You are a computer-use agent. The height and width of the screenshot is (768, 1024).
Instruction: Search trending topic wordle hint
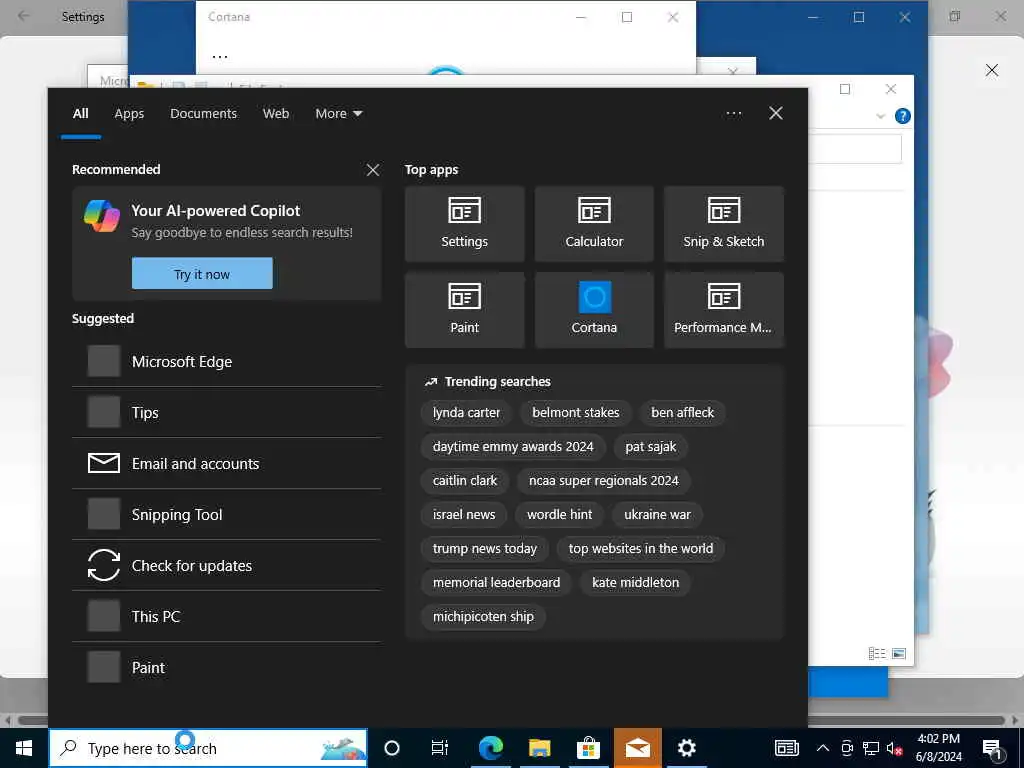coord(560,515)
